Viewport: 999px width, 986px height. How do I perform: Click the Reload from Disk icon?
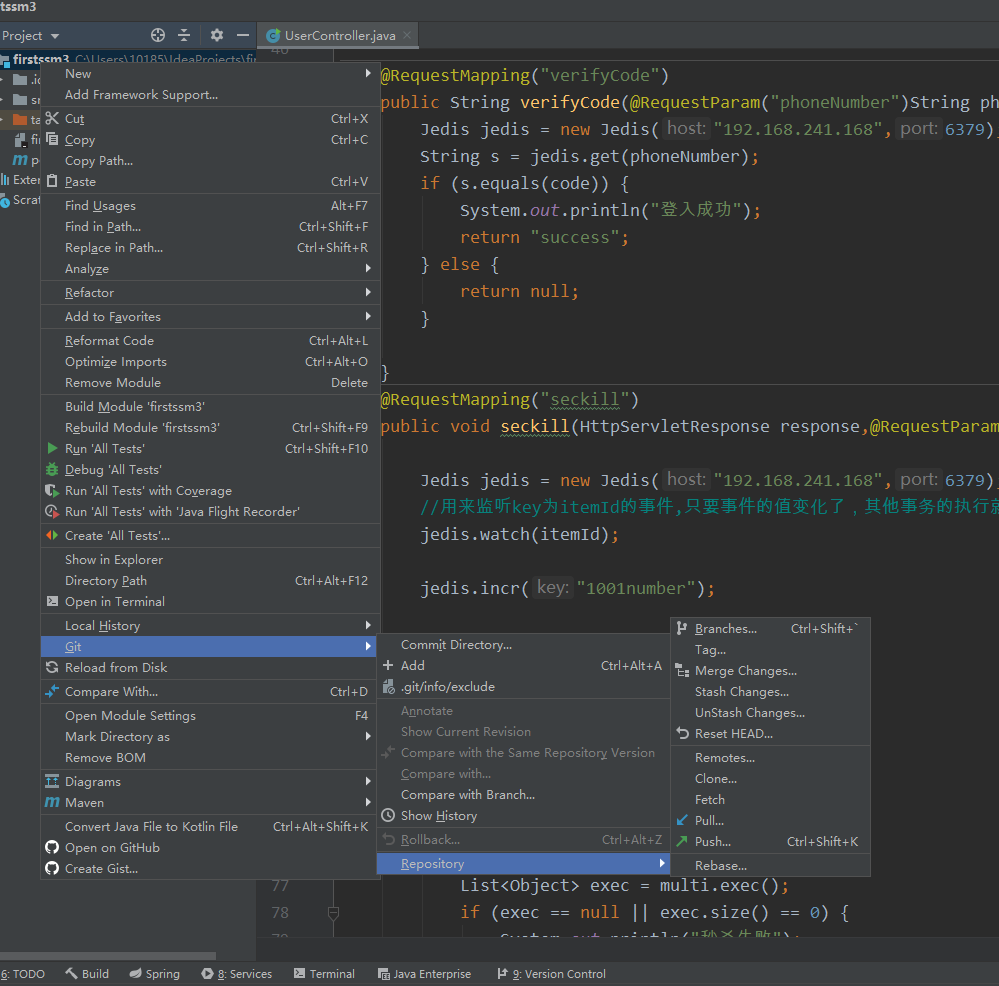pos(53,668)
